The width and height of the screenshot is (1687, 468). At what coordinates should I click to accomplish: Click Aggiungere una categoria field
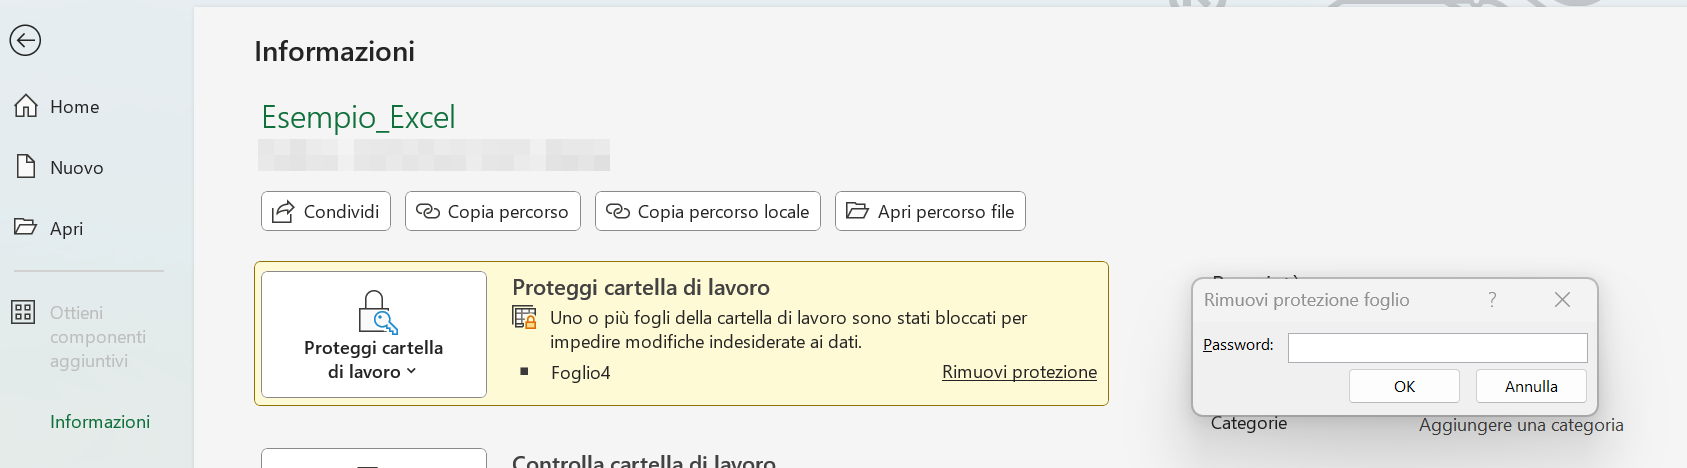click(1520, 425)
